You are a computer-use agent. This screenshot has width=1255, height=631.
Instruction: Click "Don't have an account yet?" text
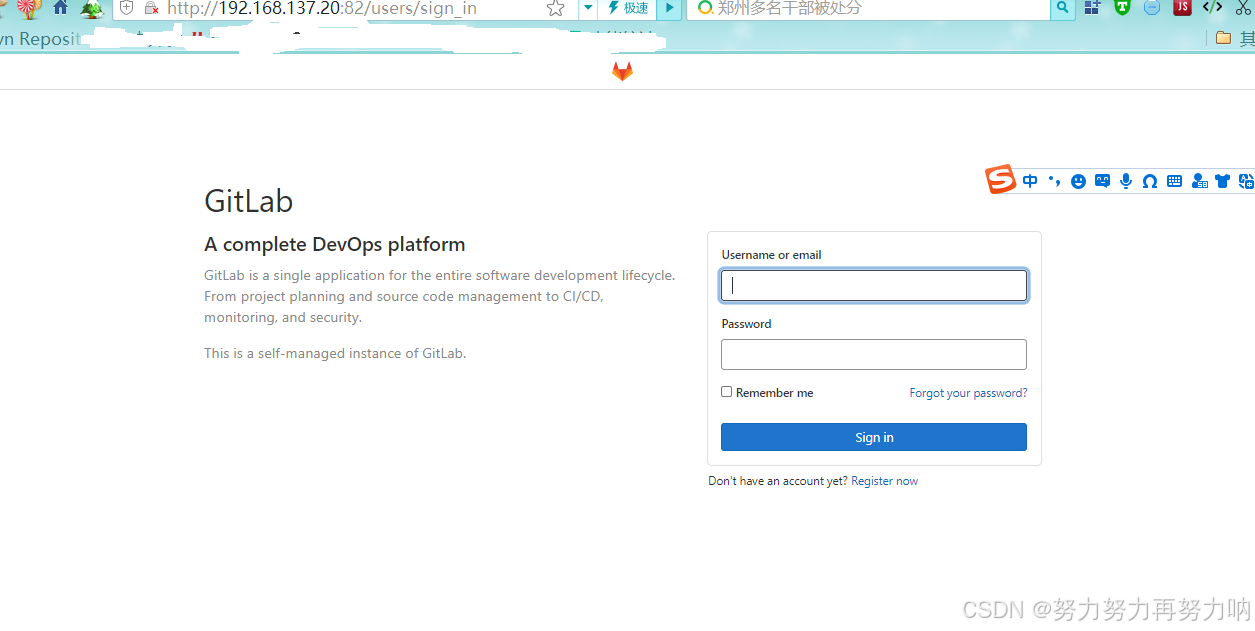(778, 481)
